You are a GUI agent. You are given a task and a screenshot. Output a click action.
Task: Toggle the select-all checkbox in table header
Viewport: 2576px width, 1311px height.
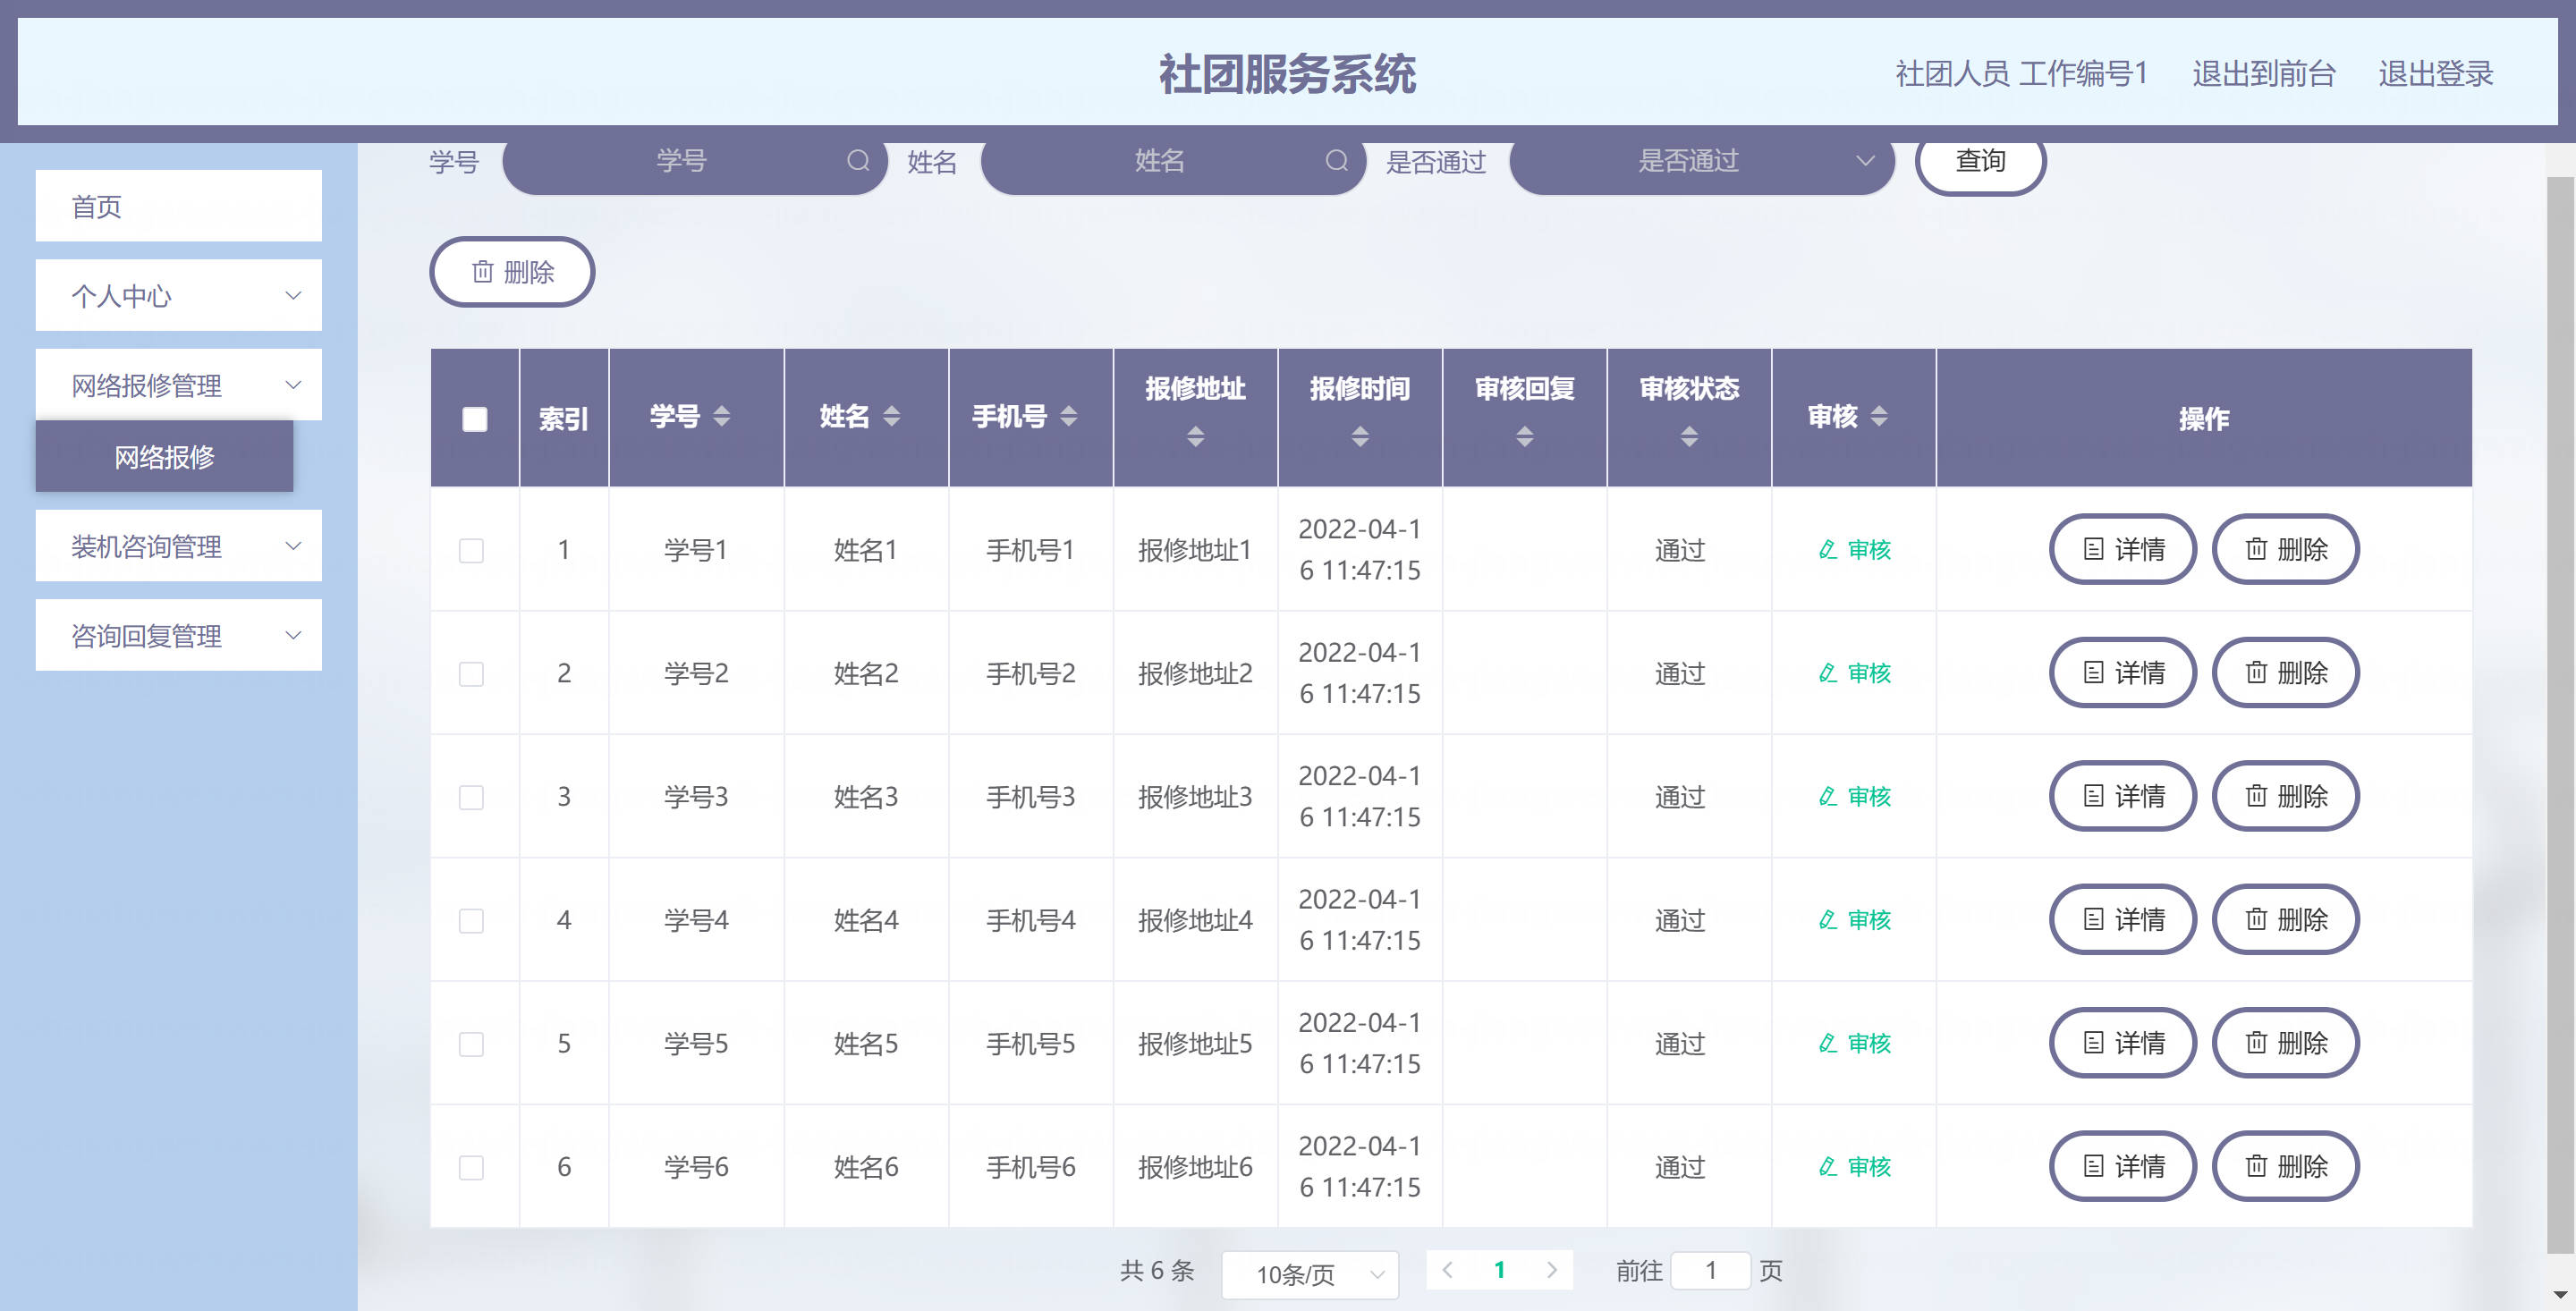[x=475, y=419]
